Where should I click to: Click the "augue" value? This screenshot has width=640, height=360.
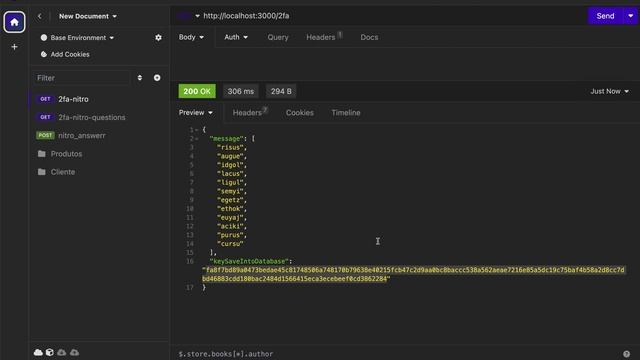pyautogui.click(x=230, y=156)
